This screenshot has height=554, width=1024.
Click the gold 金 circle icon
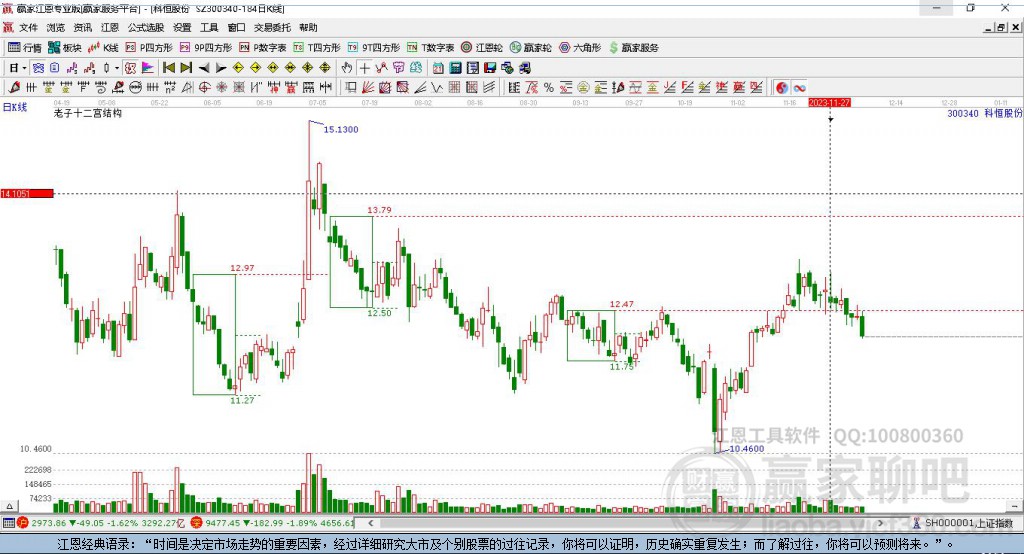click(x=583, y=88)
